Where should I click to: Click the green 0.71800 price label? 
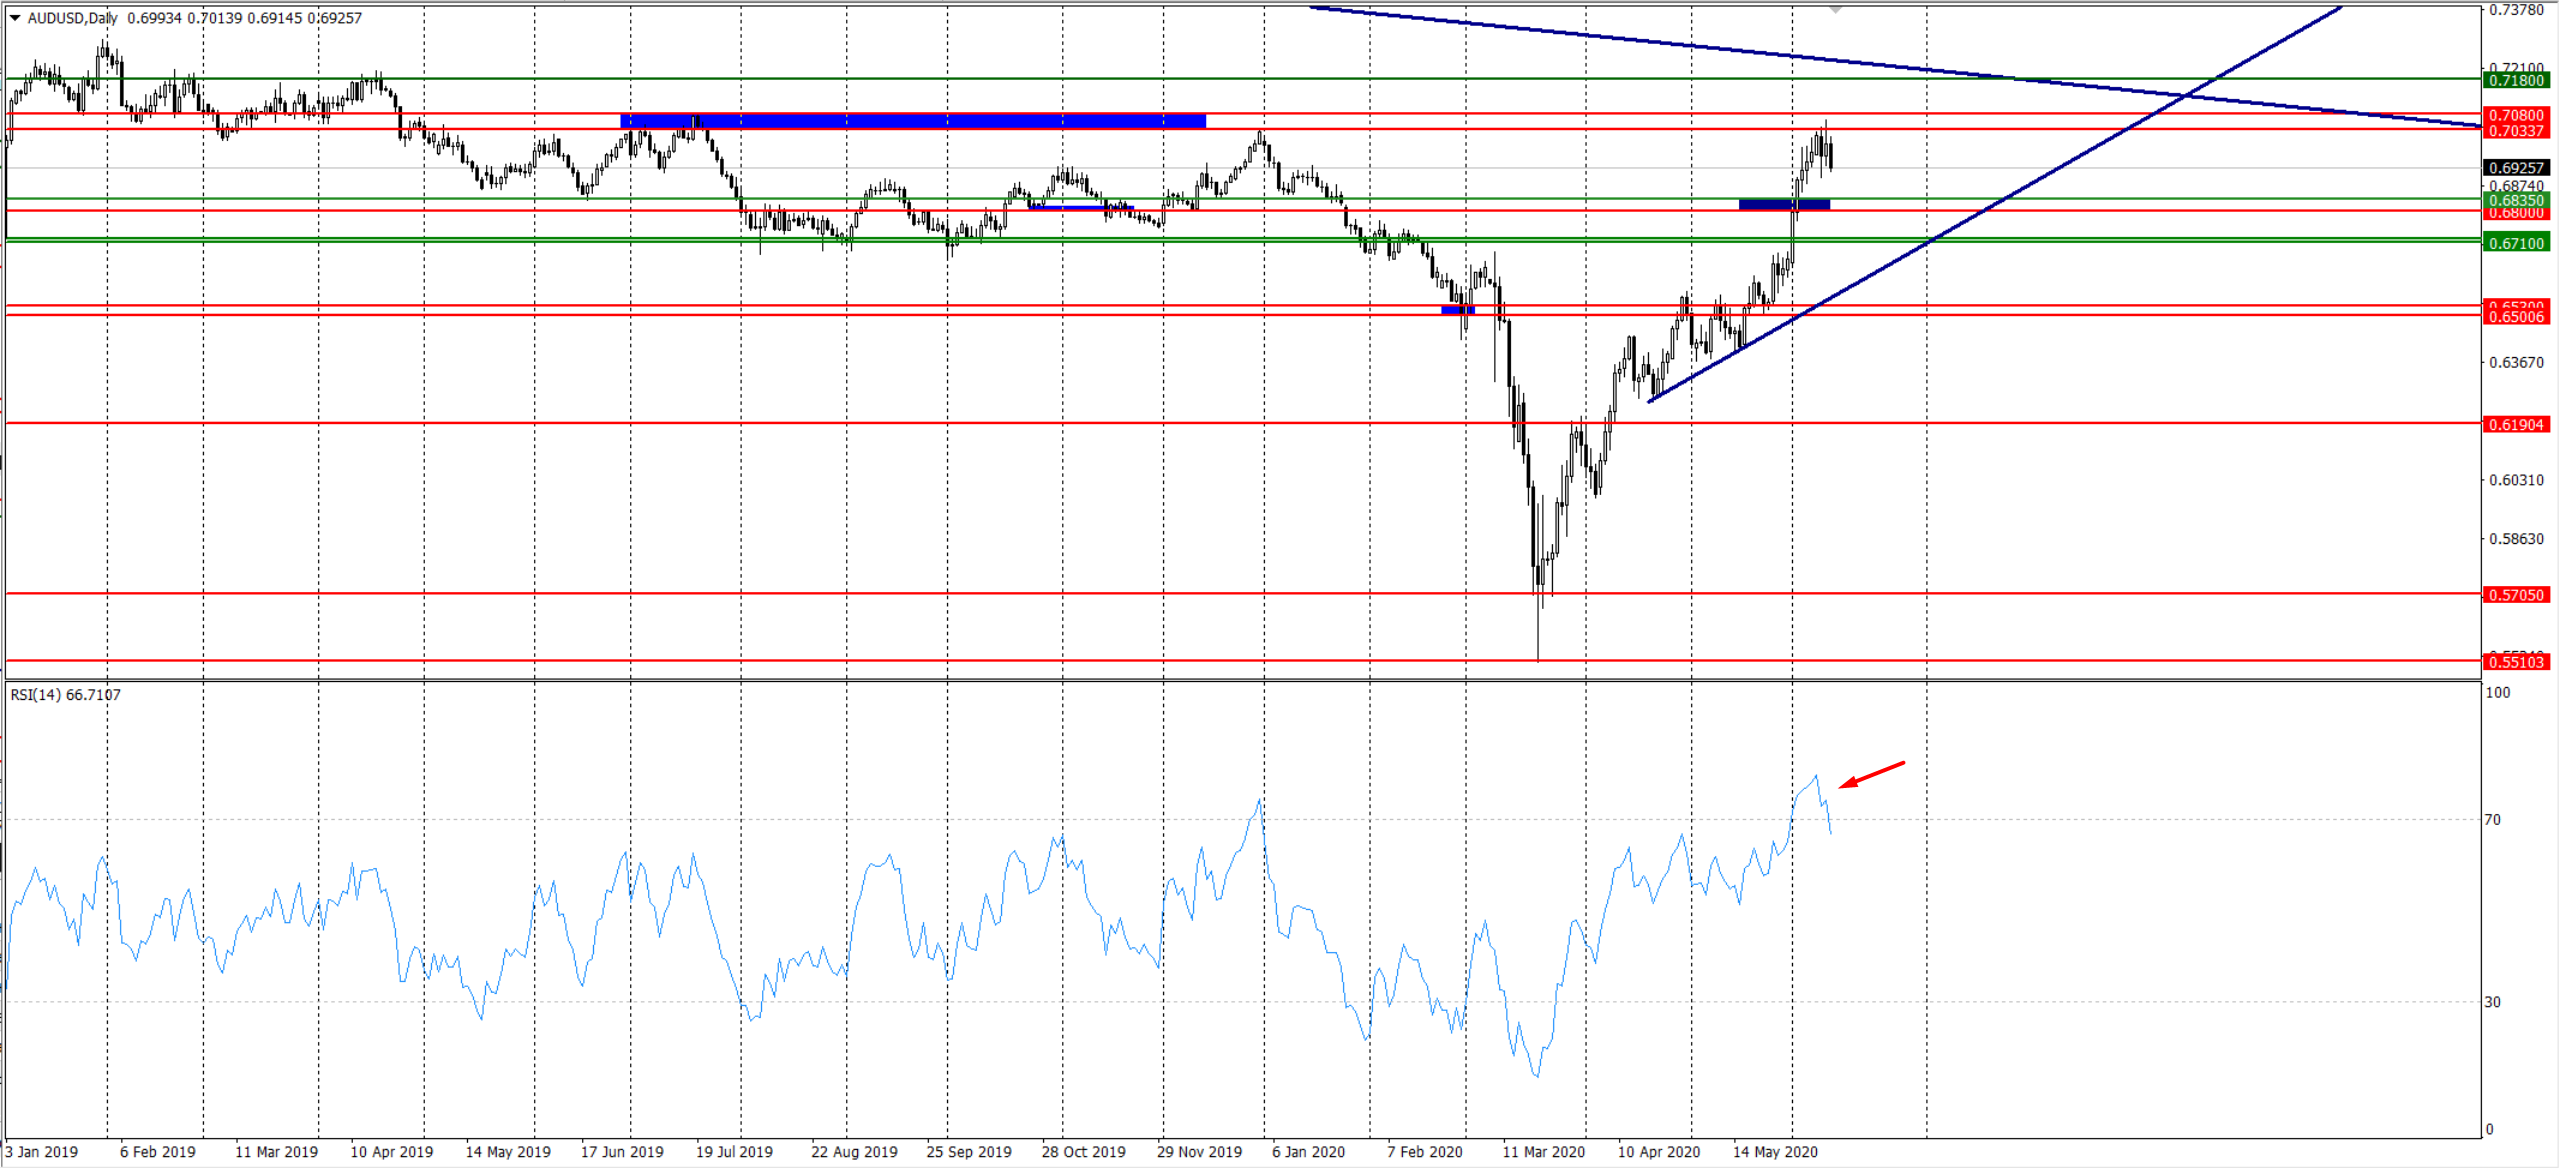[x=2516, y=80]
